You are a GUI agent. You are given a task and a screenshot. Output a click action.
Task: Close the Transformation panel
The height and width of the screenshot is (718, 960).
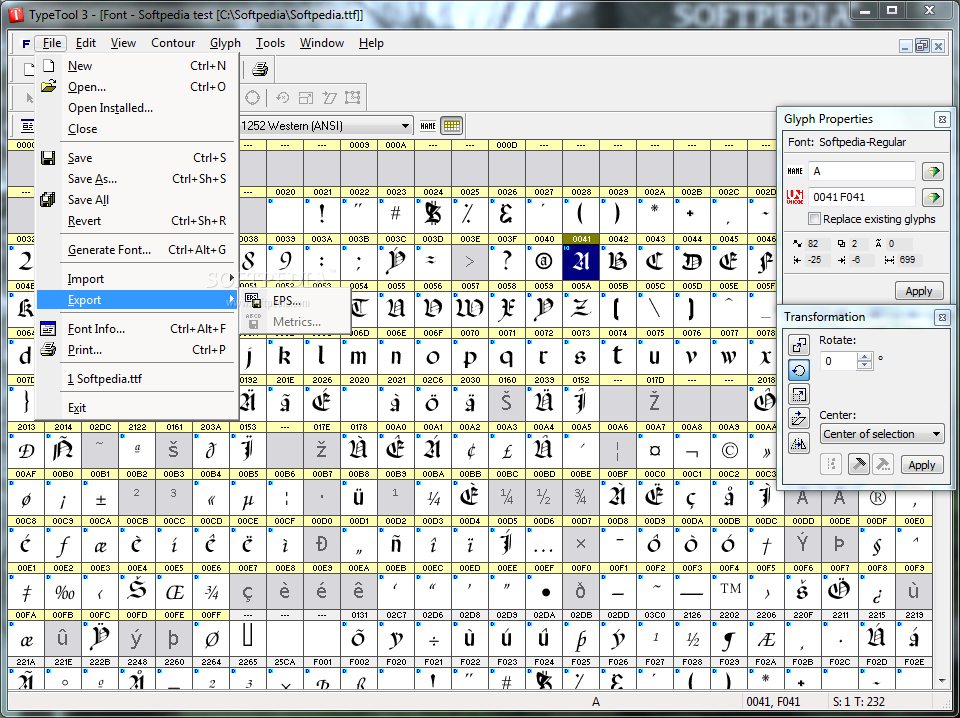942,317
